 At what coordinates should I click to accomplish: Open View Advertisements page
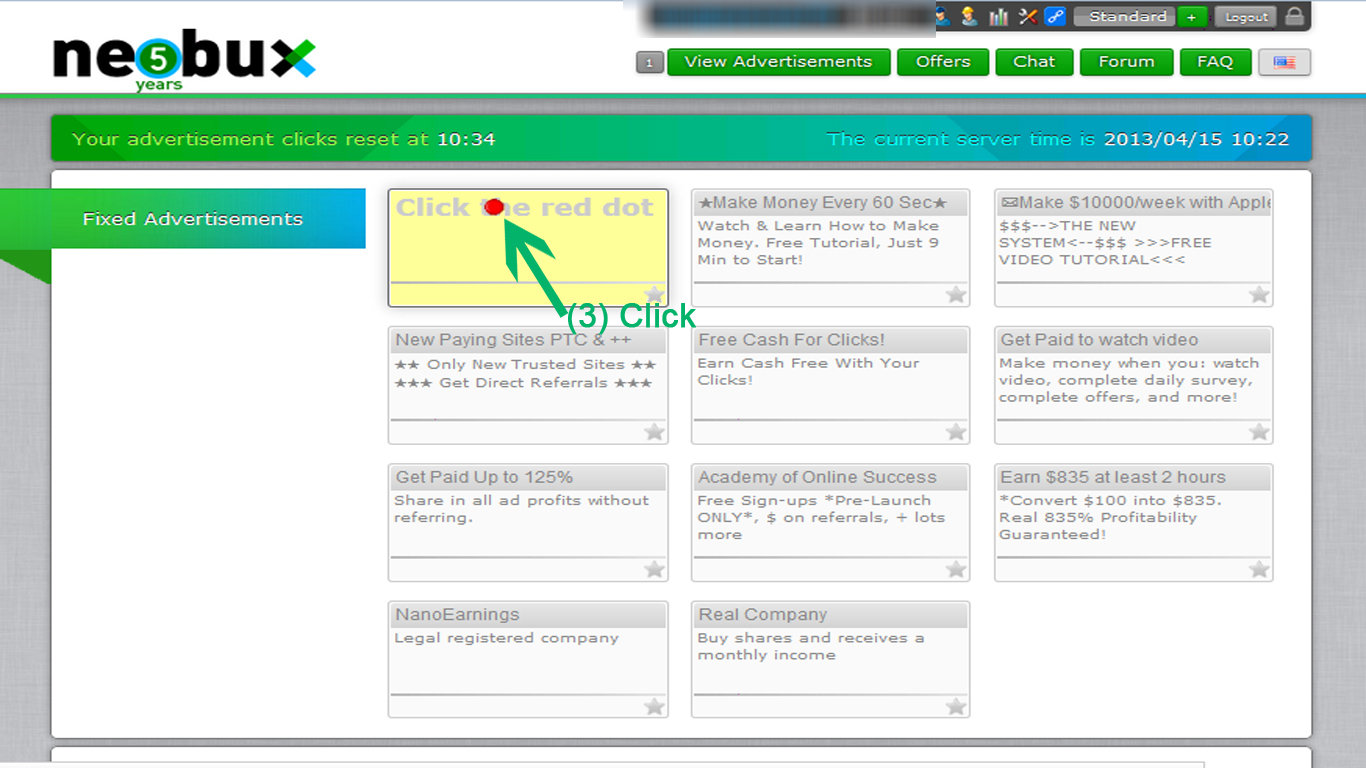tap(778, 62)
